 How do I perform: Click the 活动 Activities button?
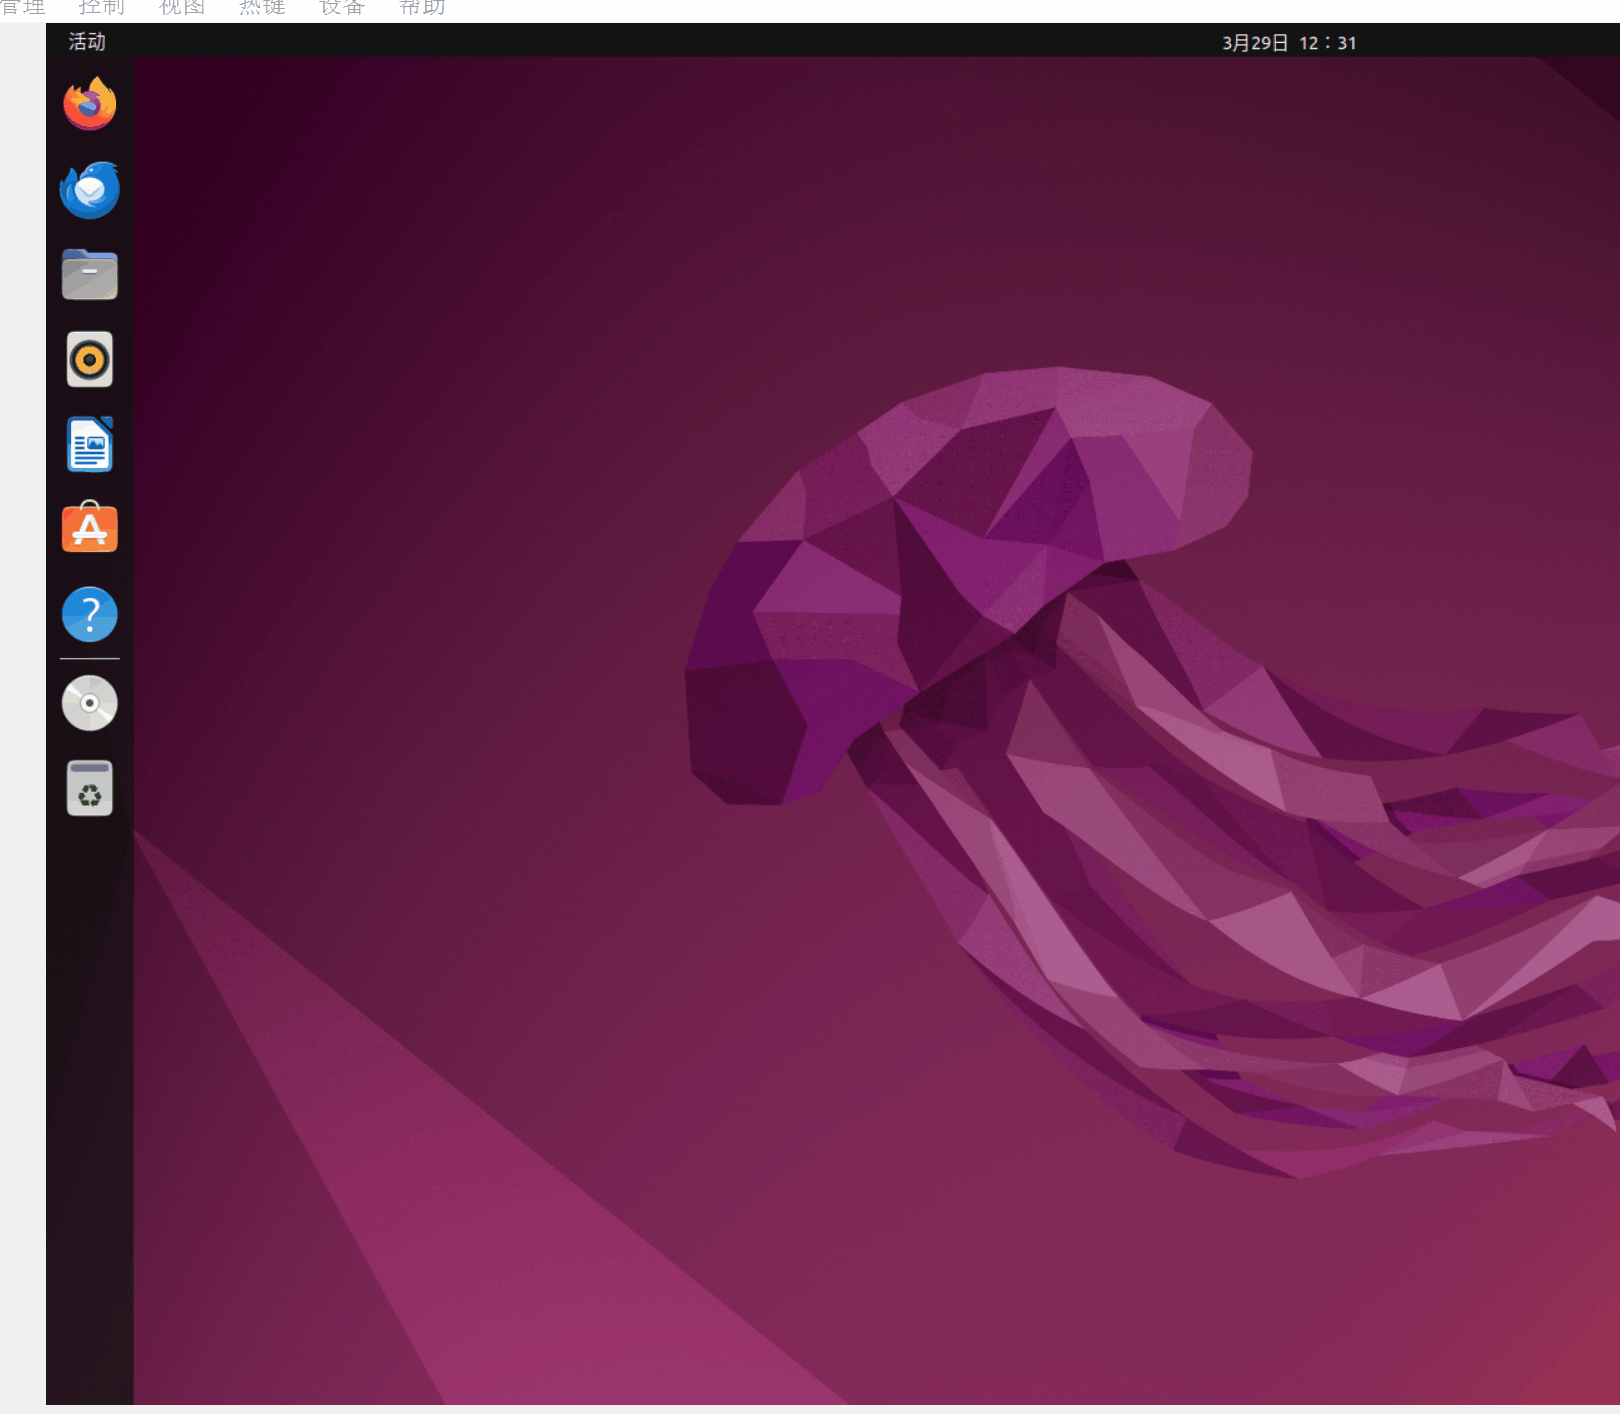point(87,42)
